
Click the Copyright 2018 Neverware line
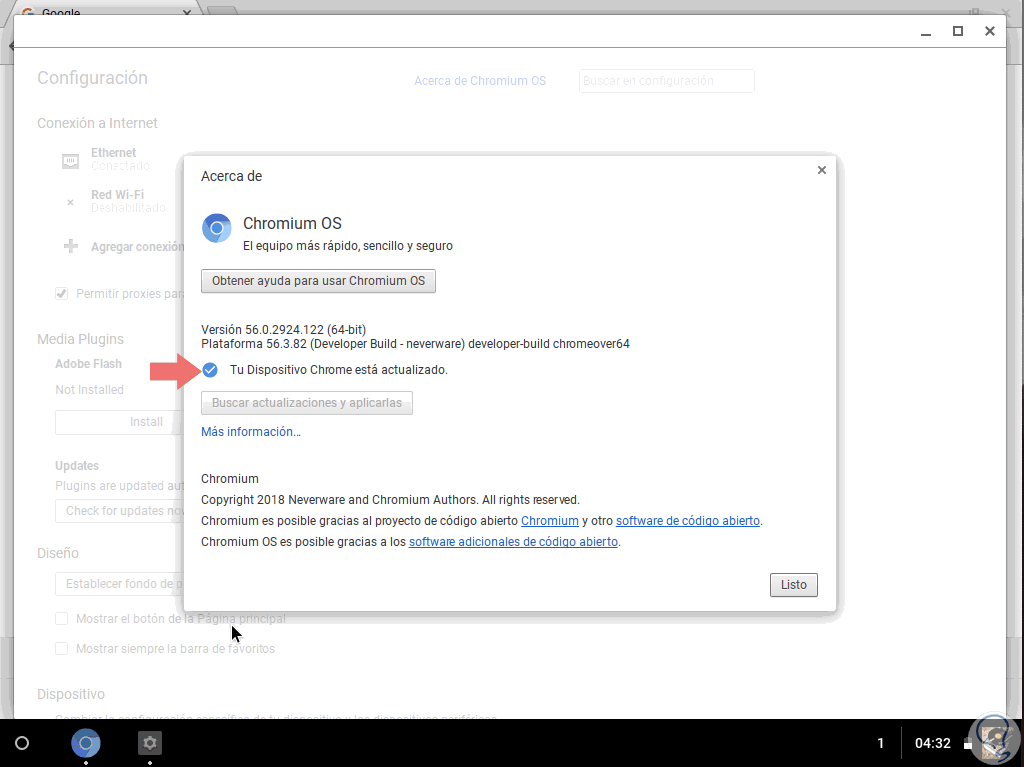(391, 500)
